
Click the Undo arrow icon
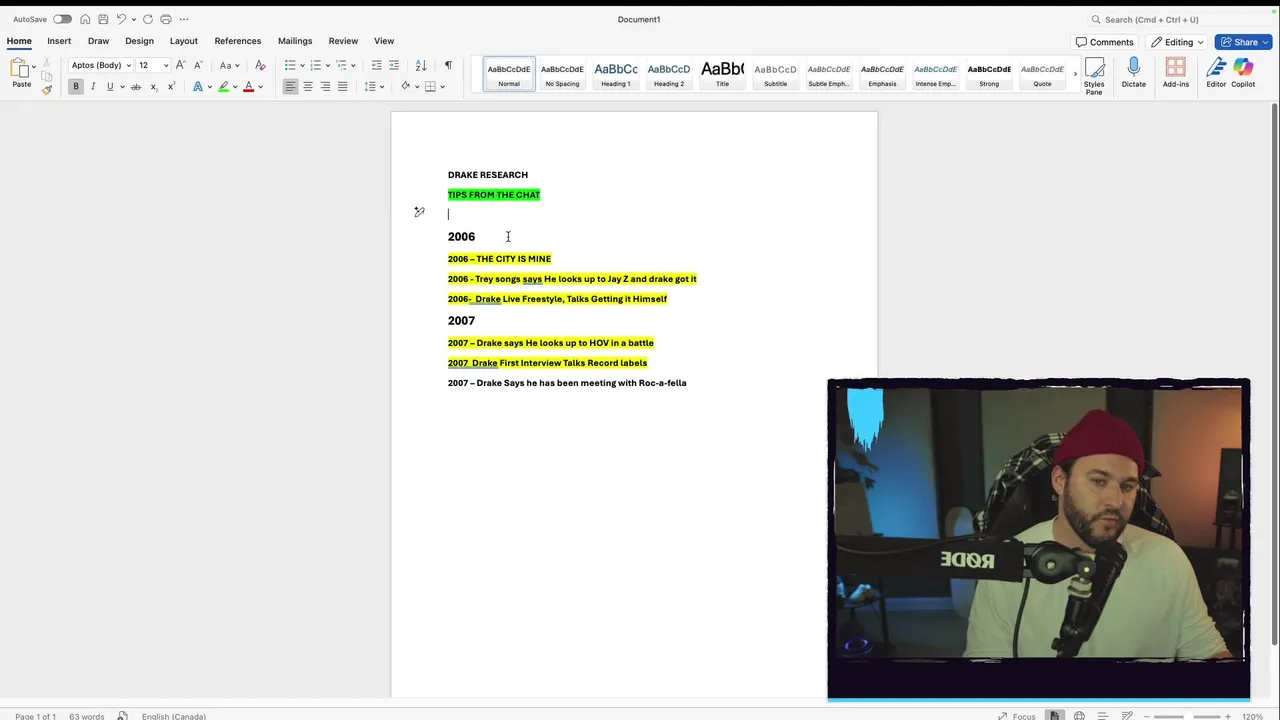pyautogui.click(x=121, y=19)
